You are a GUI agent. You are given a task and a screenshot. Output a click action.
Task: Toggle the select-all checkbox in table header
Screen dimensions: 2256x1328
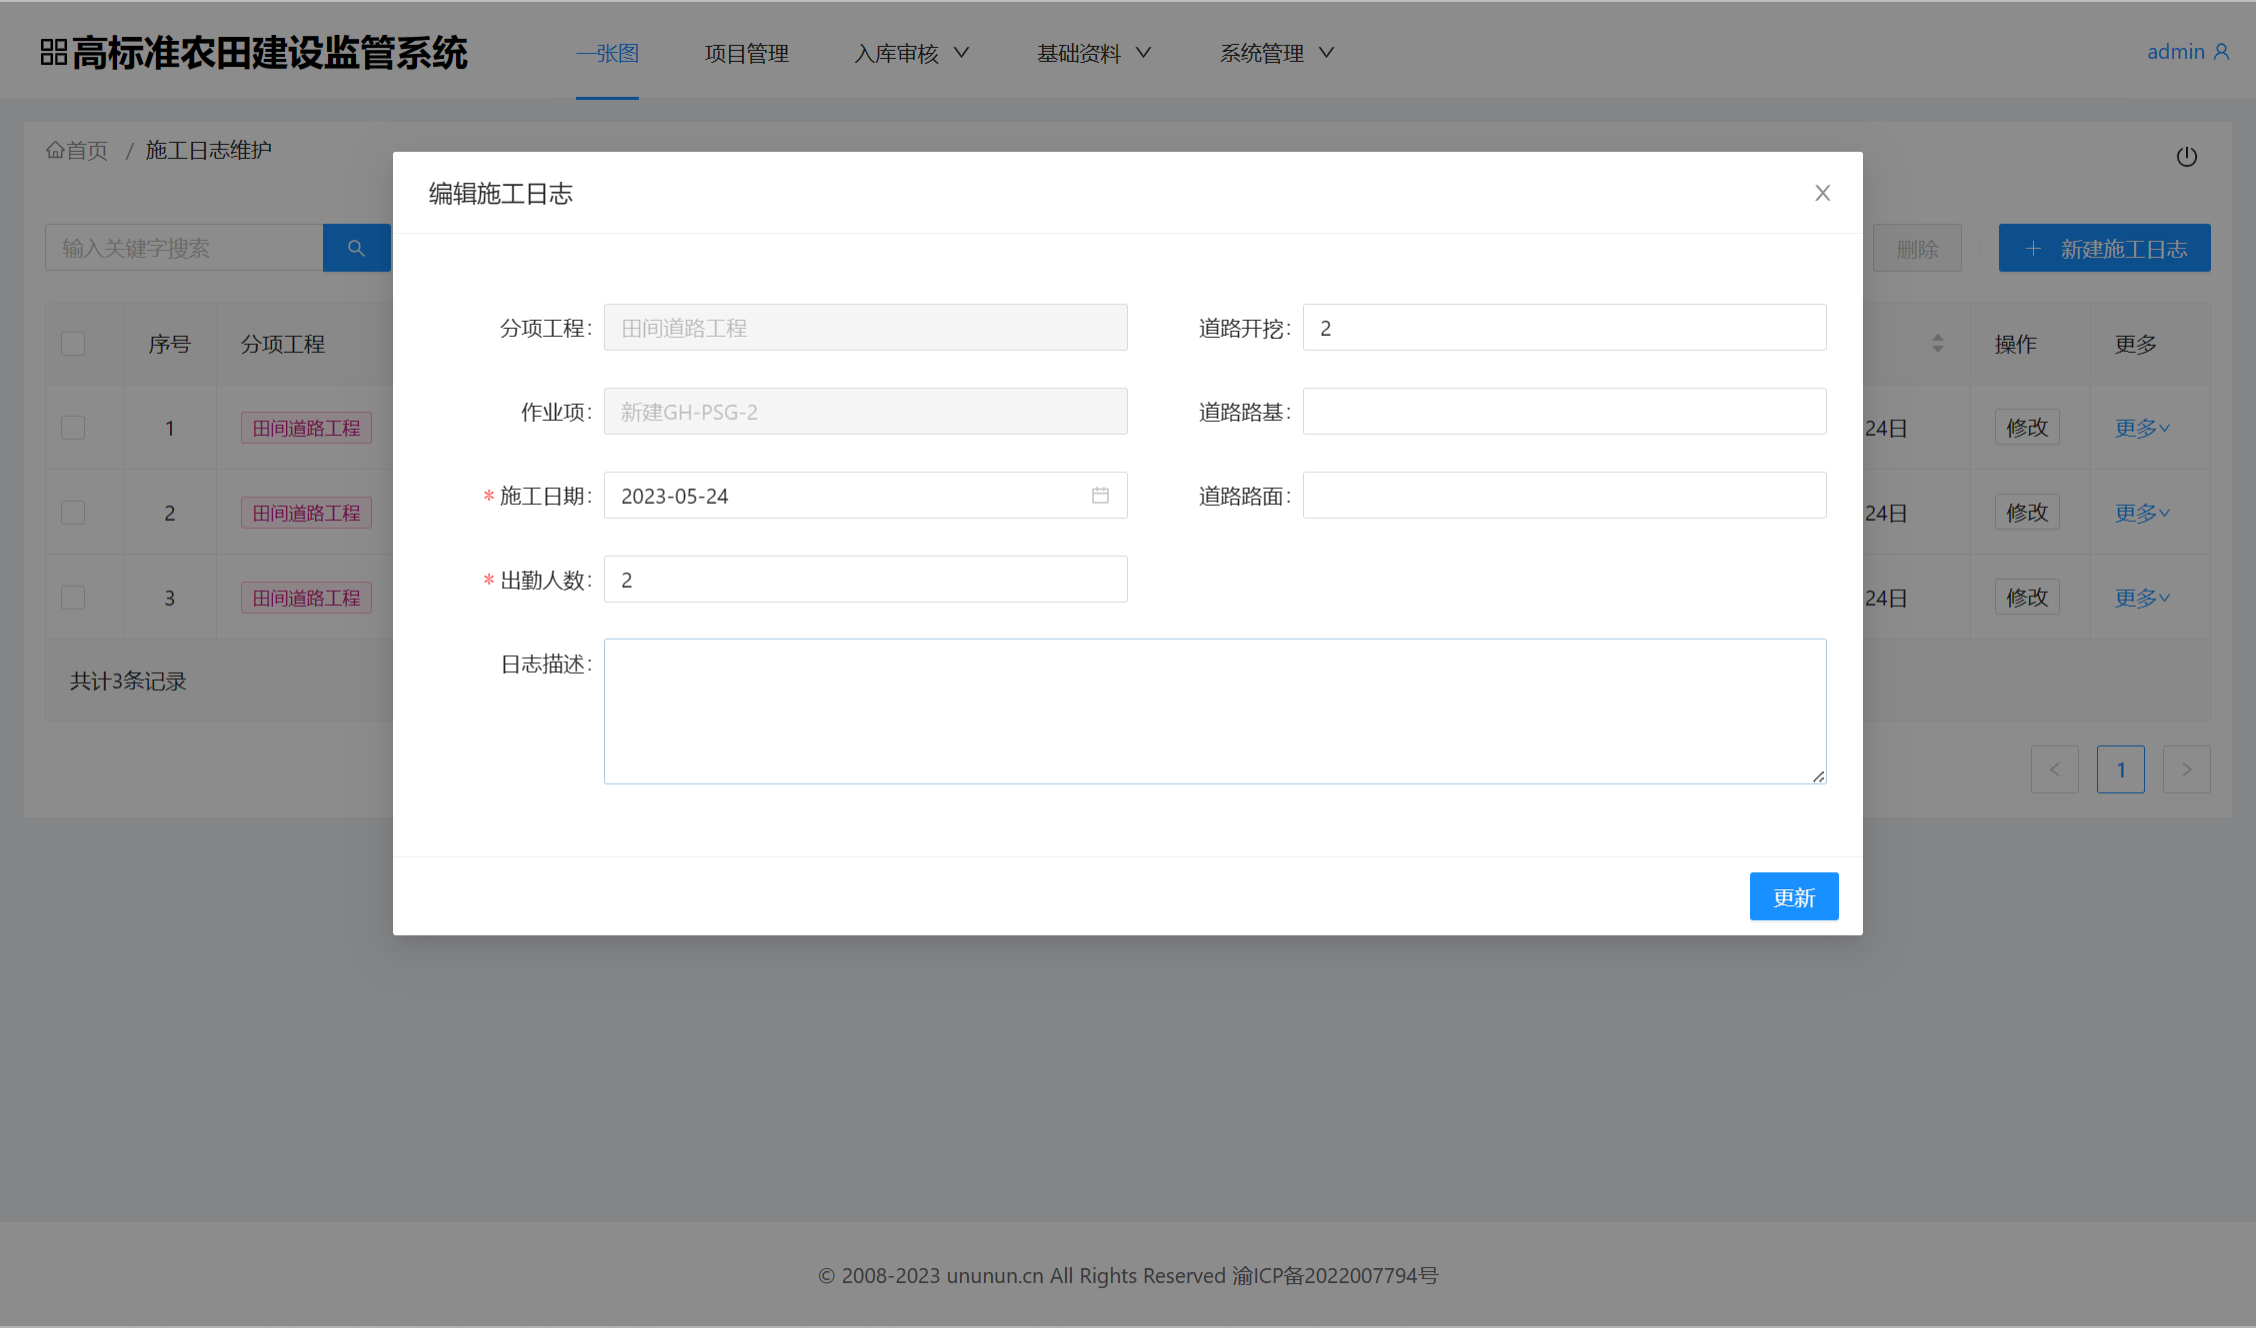tap(73, 344)
